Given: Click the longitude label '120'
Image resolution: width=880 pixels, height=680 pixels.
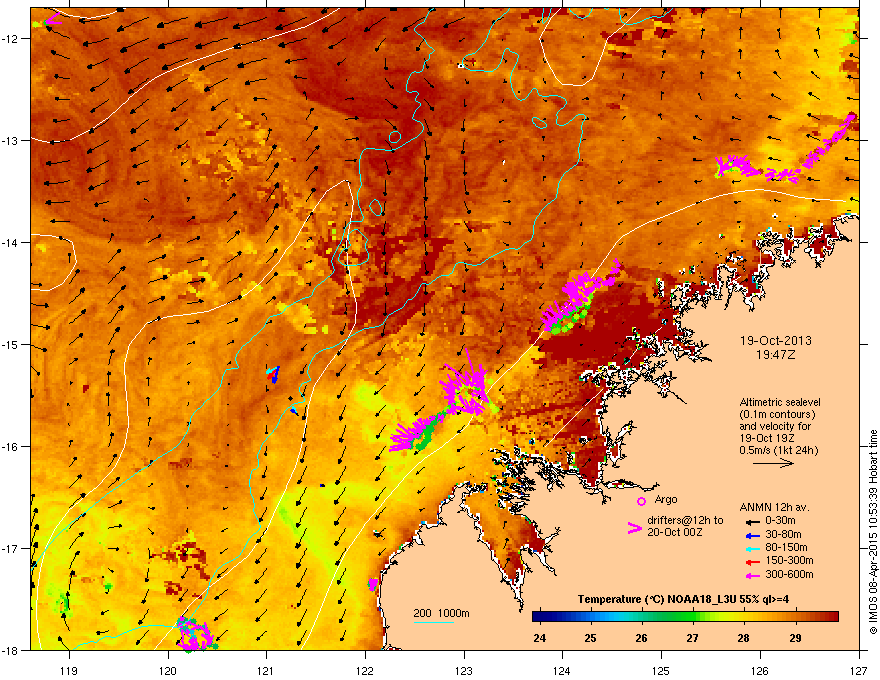Looking at the screenshot, I should coord(168,670).
